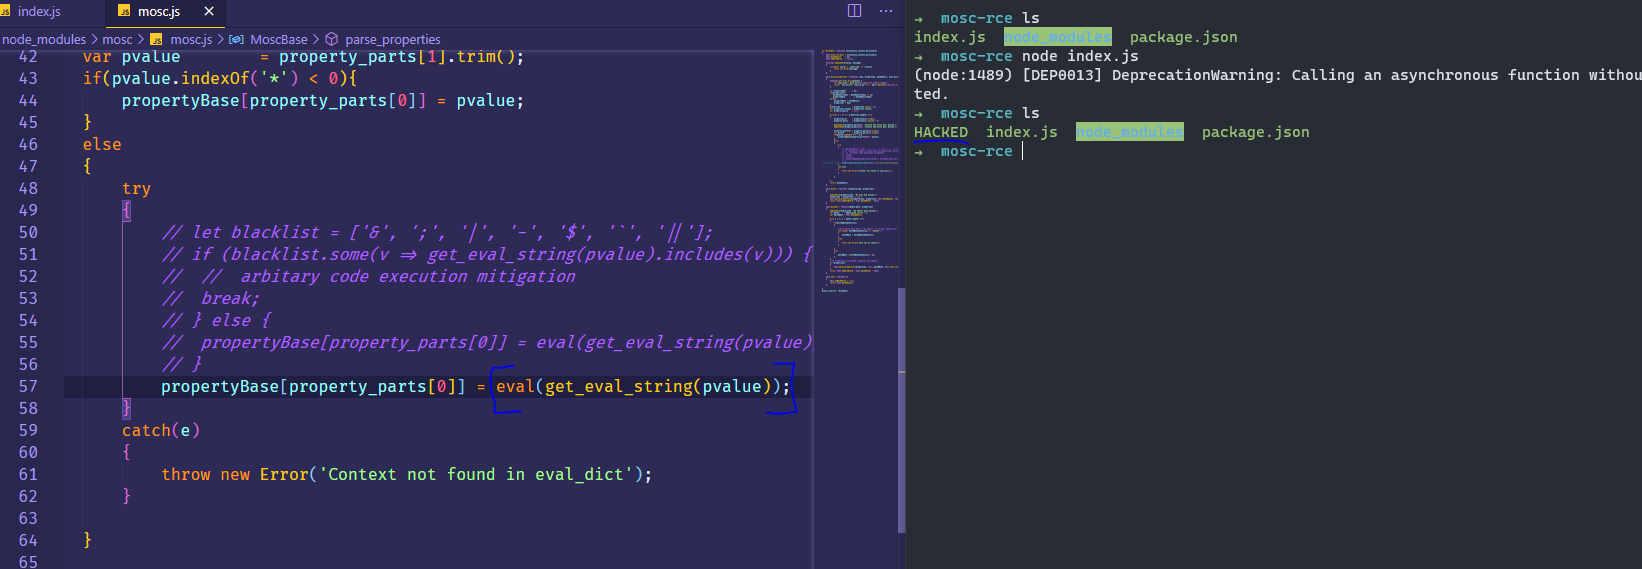Open node_modules breadcrumb
Screen dimensions: 1642x569
click(x=44, y=39)
